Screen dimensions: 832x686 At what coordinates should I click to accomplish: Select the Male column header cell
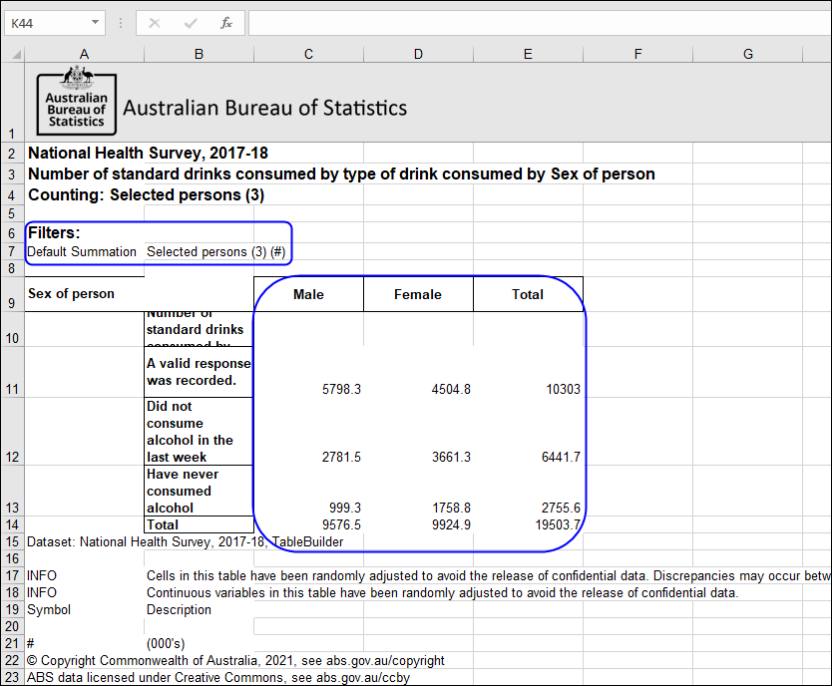pos(308,293)
